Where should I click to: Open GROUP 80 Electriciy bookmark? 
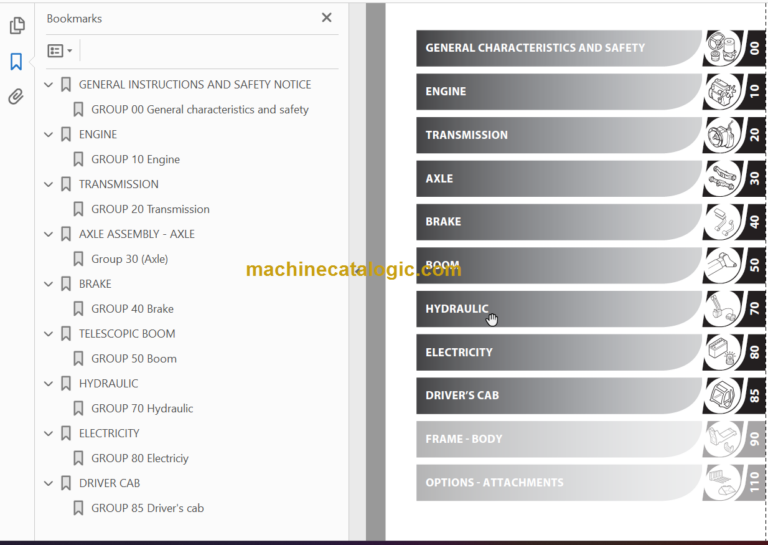[140, 459]
